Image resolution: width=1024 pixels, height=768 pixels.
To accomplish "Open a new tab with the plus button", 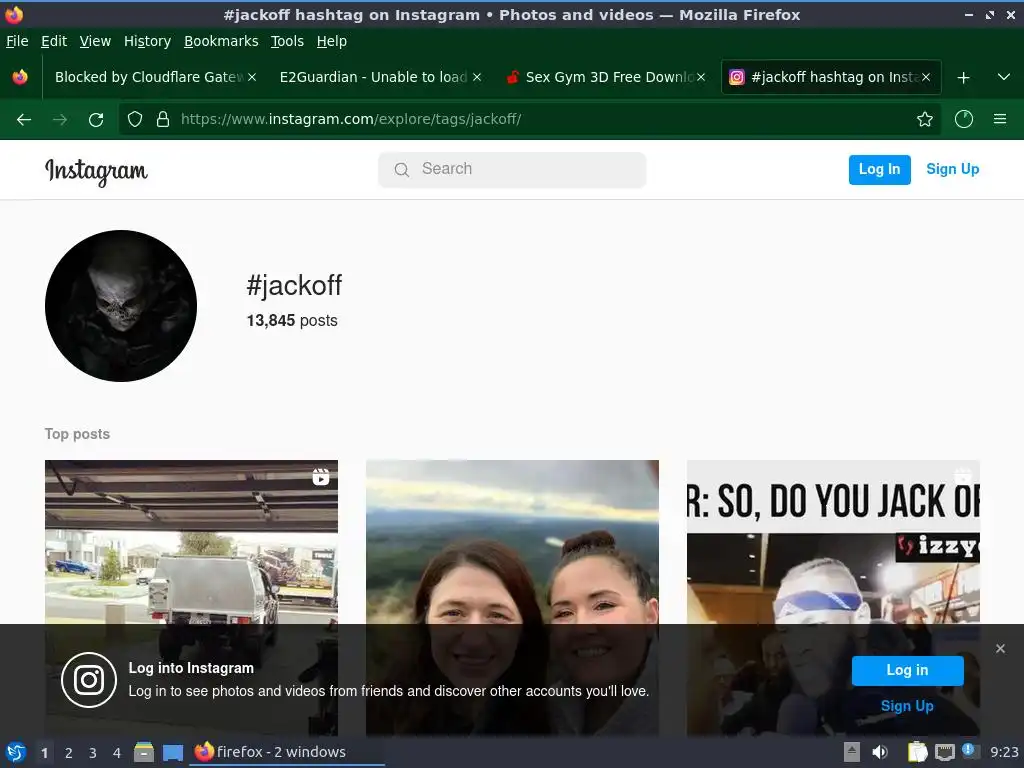I will (x=963, y=78).
